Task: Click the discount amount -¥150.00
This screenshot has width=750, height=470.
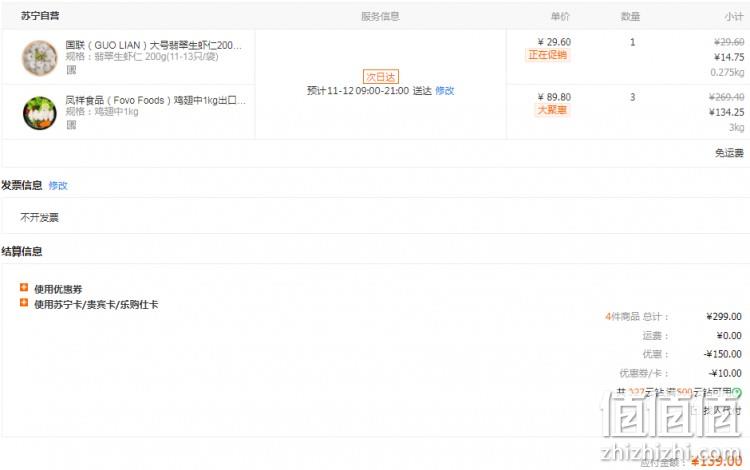Action: coord(723,354)
